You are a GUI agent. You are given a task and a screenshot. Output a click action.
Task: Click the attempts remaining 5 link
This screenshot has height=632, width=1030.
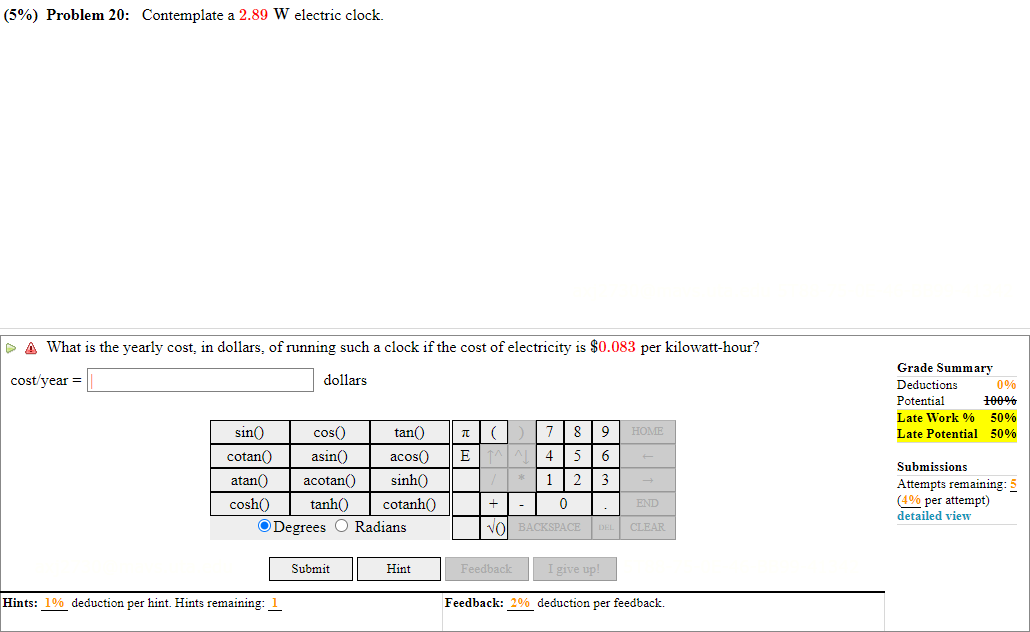tap(1013, 483)
